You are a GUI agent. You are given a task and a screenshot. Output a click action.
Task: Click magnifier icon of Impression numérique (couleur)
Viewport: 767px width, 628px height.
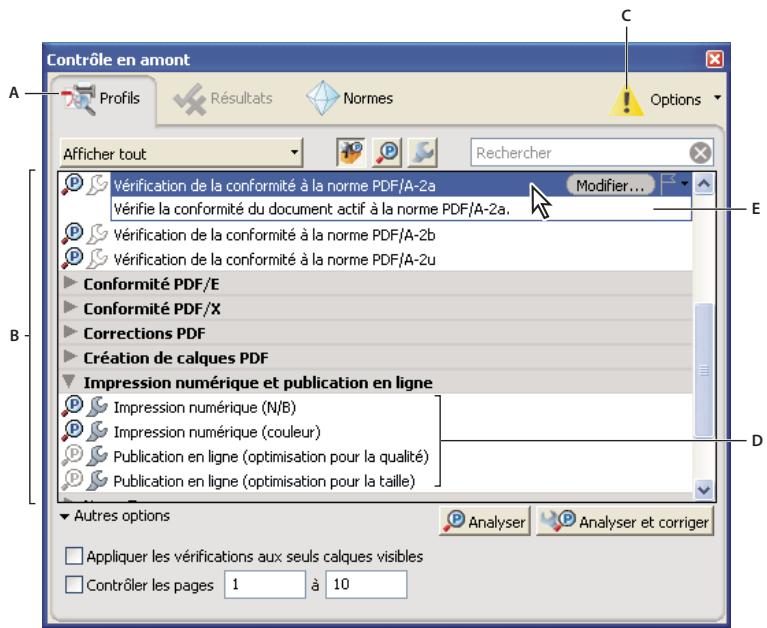click(72, 431)
